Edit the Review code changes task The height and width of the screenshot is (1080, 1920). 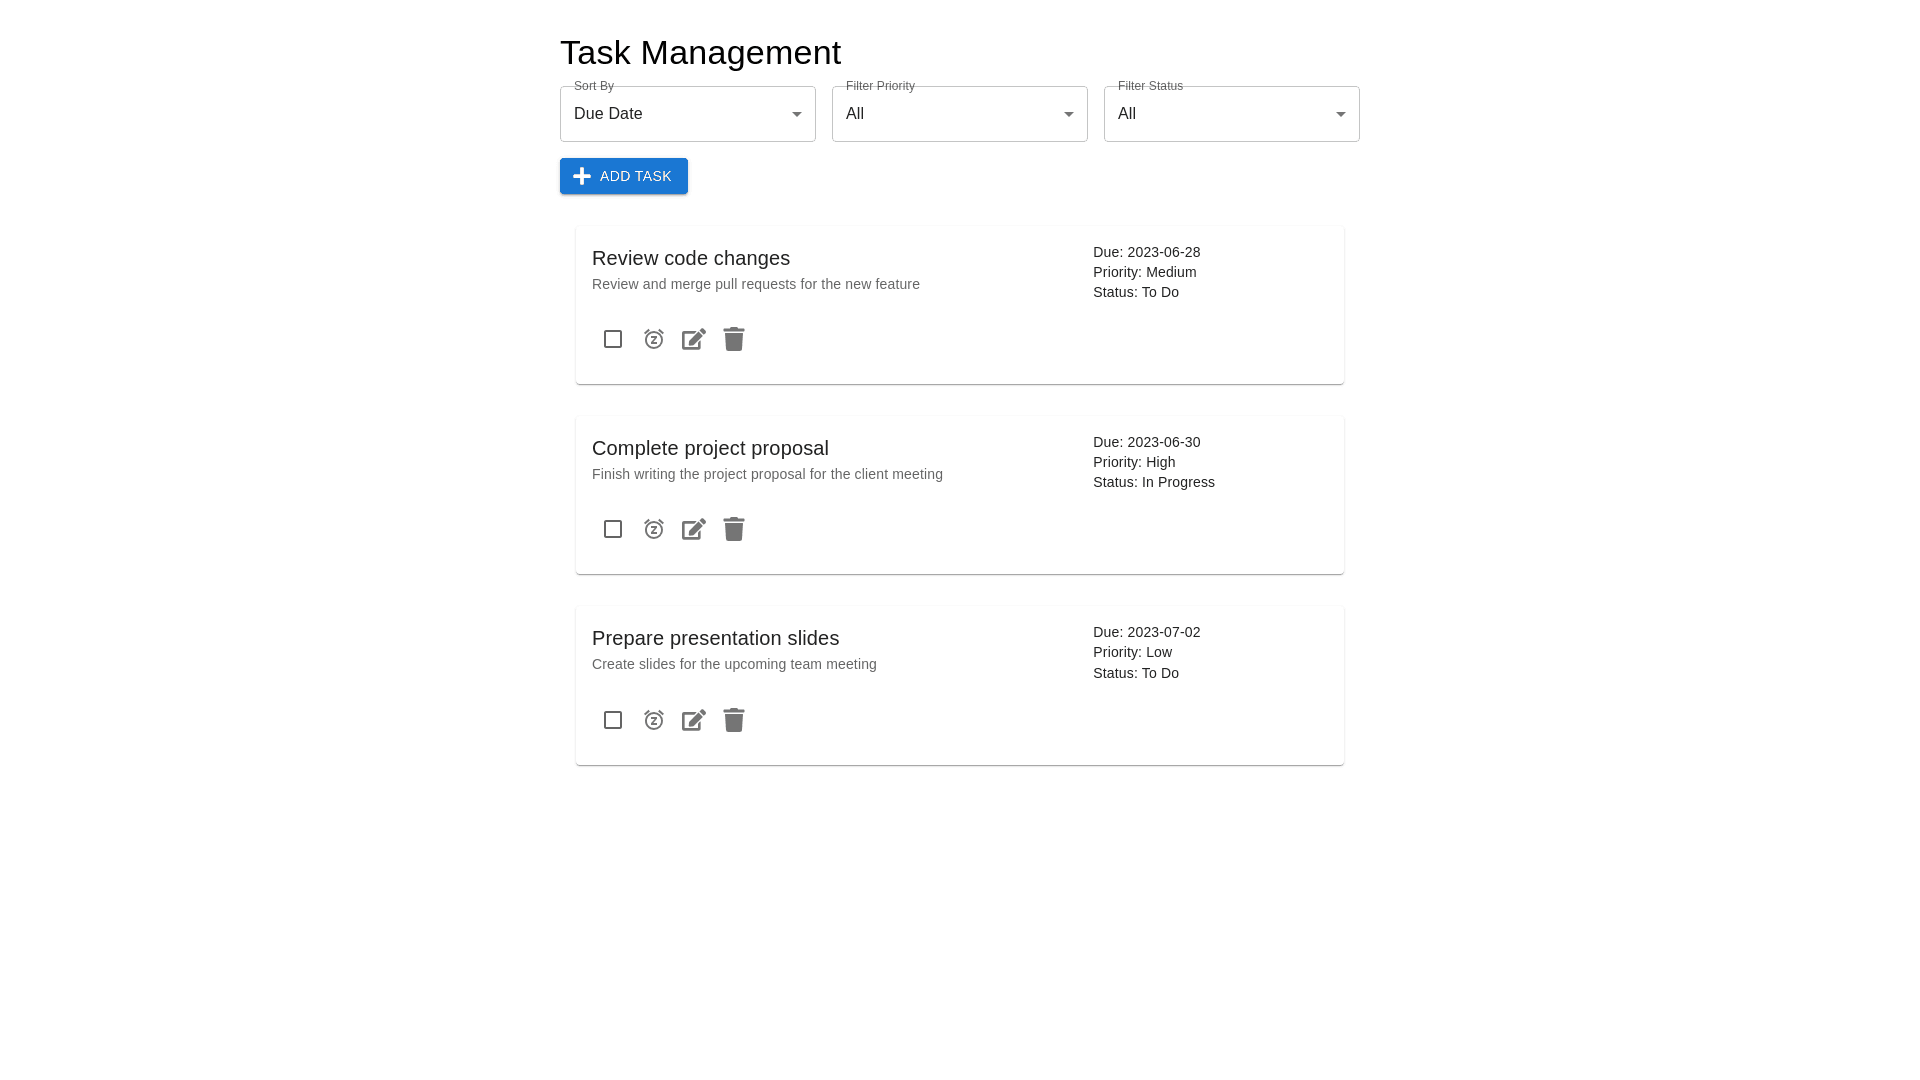[x=694, y=339]
